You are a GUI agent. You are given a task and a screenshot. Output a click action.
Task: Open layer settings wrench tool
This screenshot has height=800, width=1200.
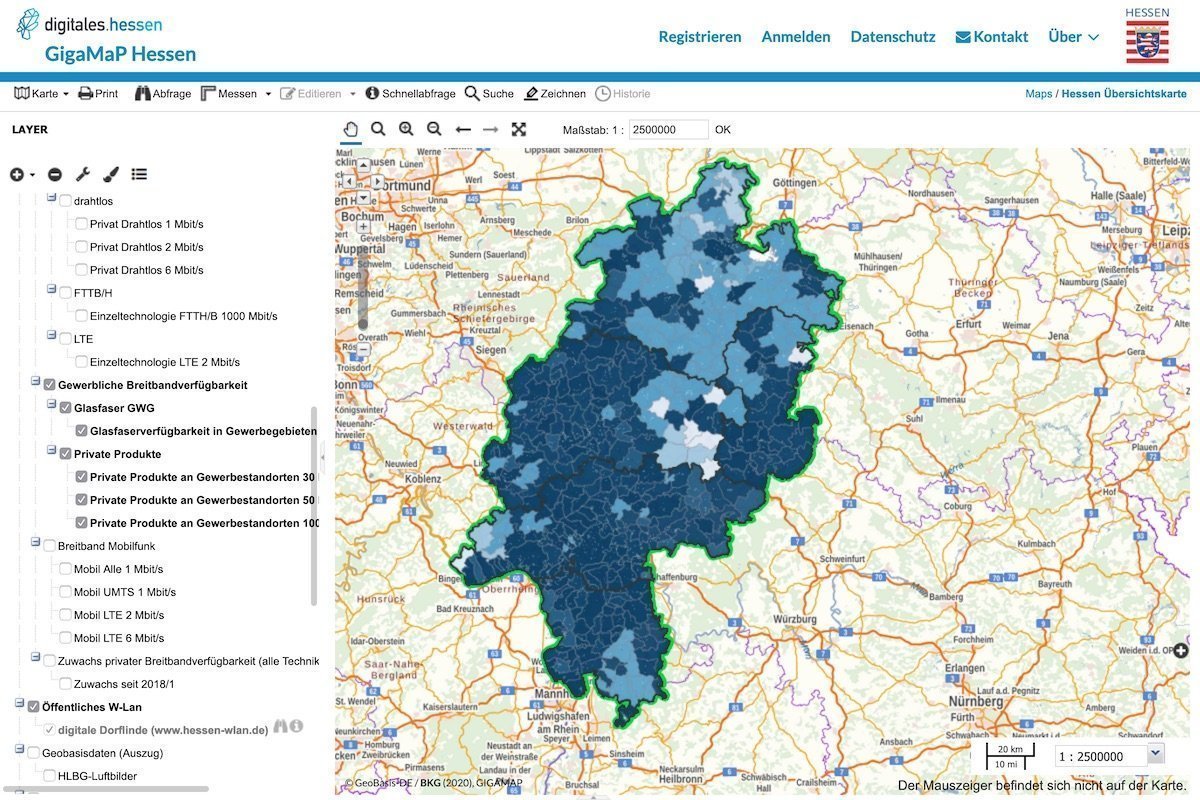(83, 174)
